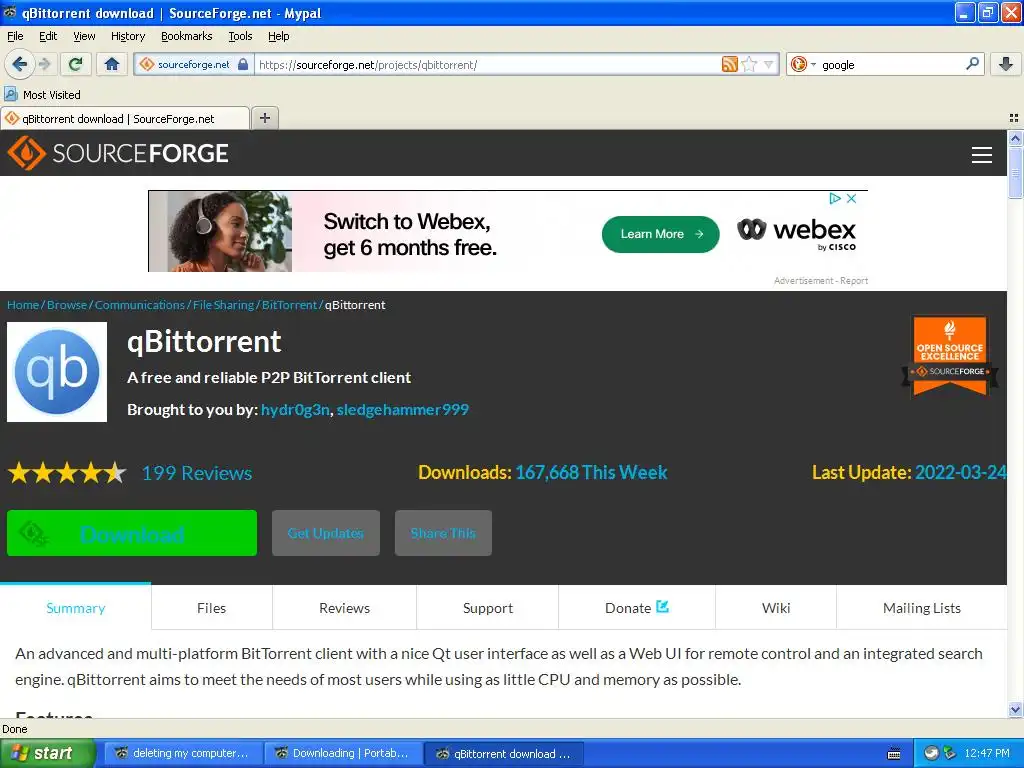
Task: Click the google search input field
Action: [891, 64]
